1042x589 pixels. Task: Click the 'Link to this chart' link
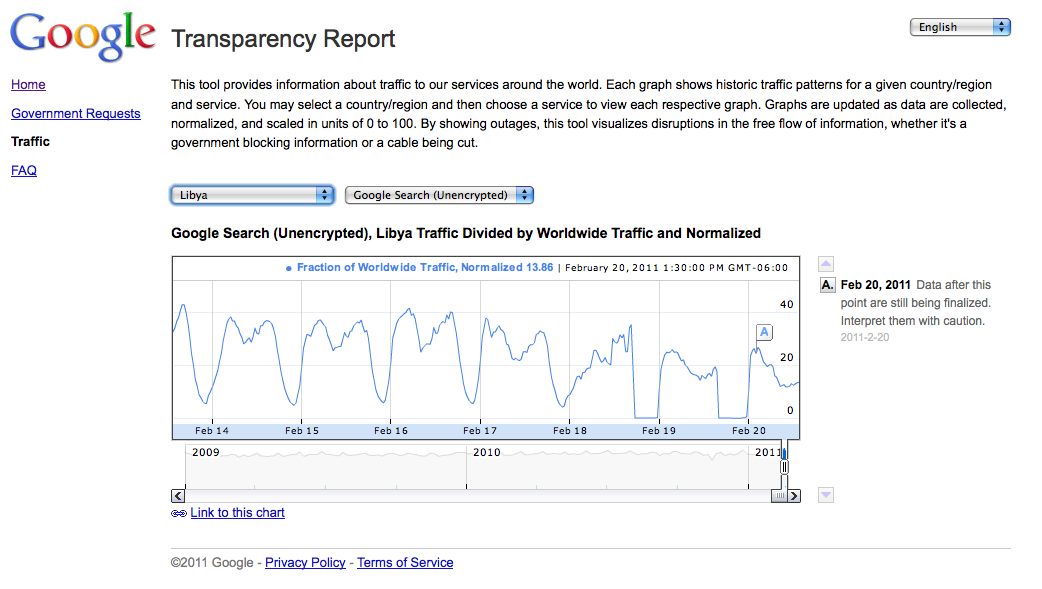tap(238, 513)
